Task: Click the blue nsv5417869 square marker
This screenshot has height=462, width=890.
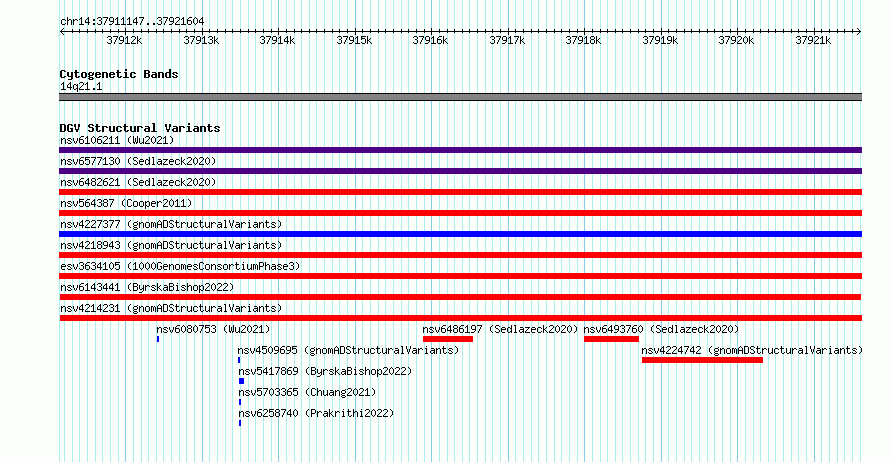Action: [x=241, y=381]
